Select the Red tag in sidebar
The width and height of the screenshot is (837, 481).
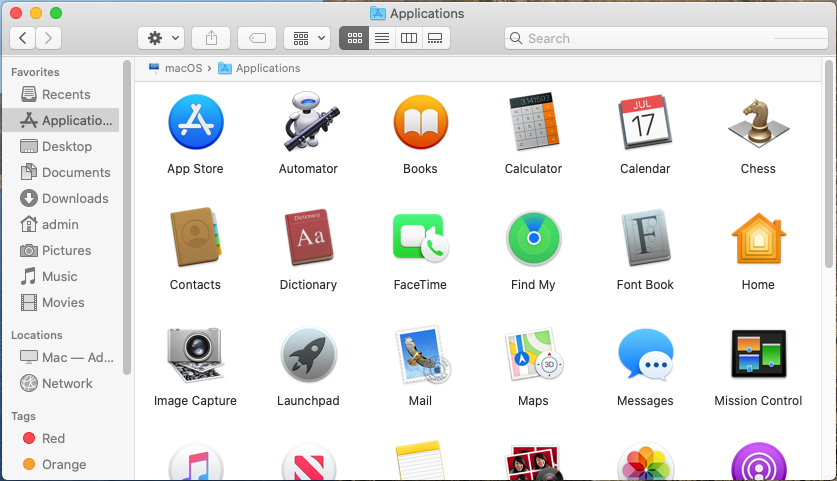[53, 438]
